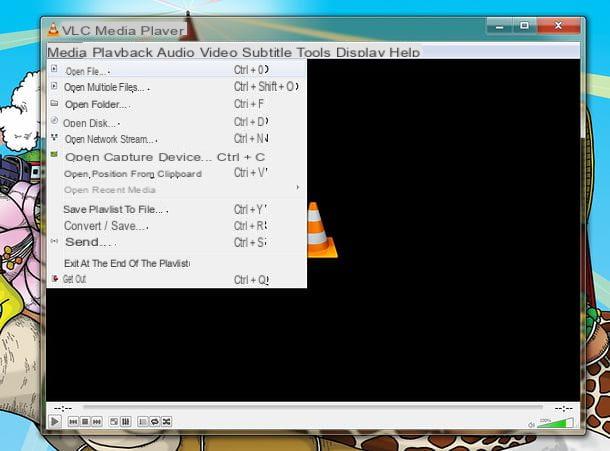Toggle the playlist view button
Viewport: 610px width, 451px height.
coord(143,421)
